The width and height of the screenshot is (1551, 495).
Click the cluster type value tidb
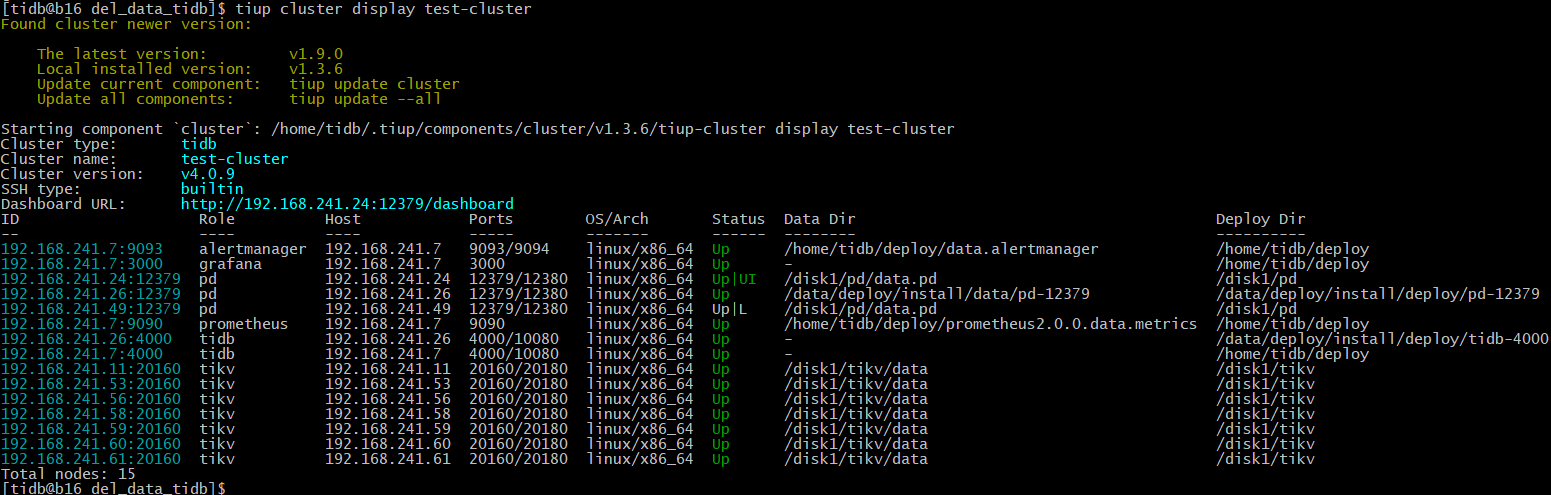199,144
